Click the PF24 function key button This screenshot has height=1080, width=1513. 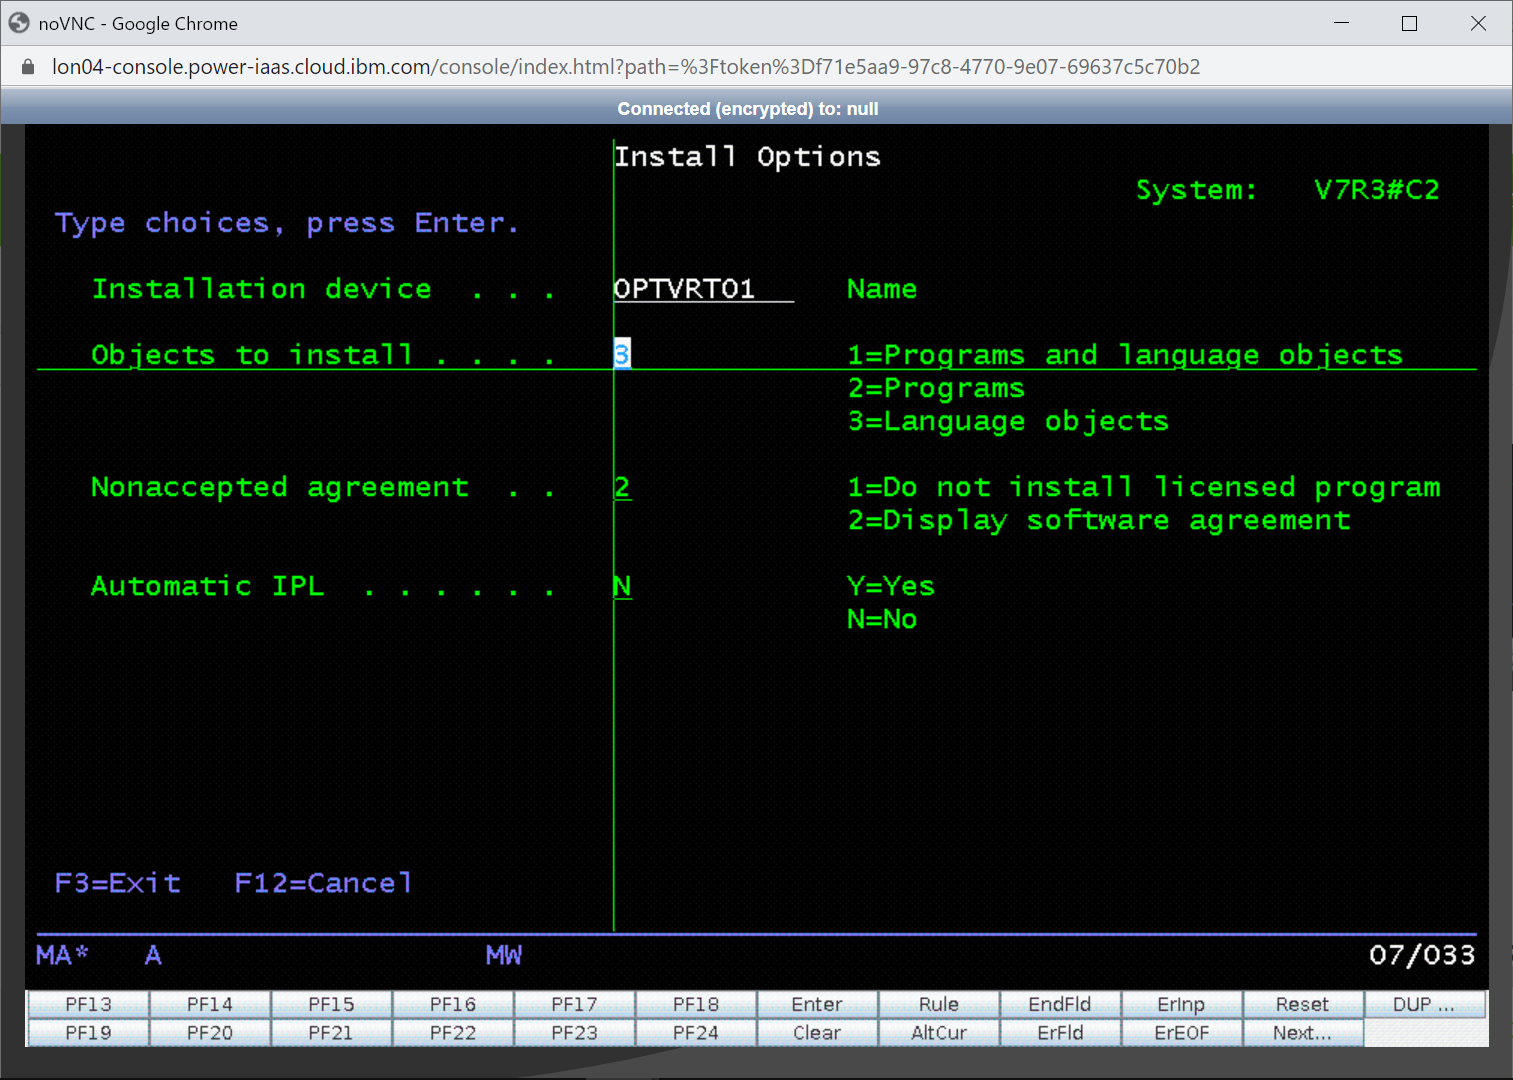(696, 1033)
